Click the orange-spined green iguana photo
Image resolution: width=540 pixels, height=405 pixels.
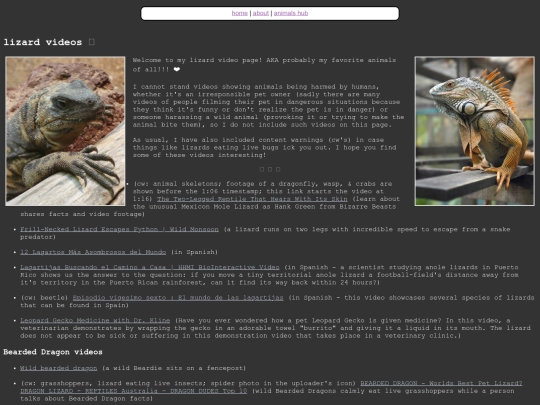click(x=475, y=131)
